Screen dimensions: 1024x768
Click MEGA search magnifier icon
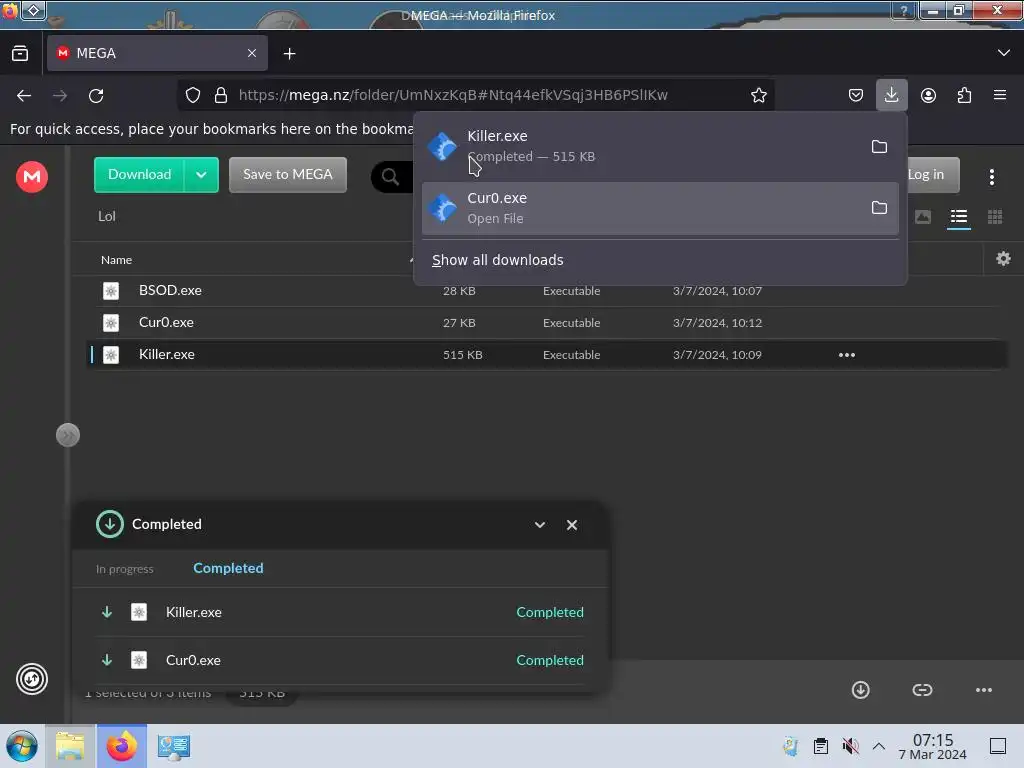click(390, 176)
